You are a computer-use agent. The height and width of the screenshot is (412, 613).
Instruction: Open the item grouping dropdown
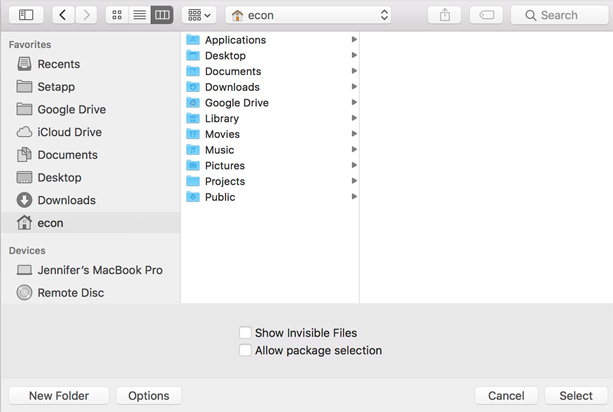point(199,15)
